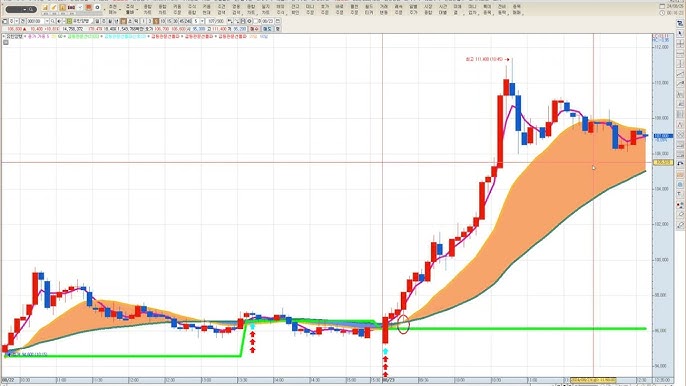The image size is (686, 386).
Task: Toggle the checkbox before the 08/23 date field
Action: (255, 21)
